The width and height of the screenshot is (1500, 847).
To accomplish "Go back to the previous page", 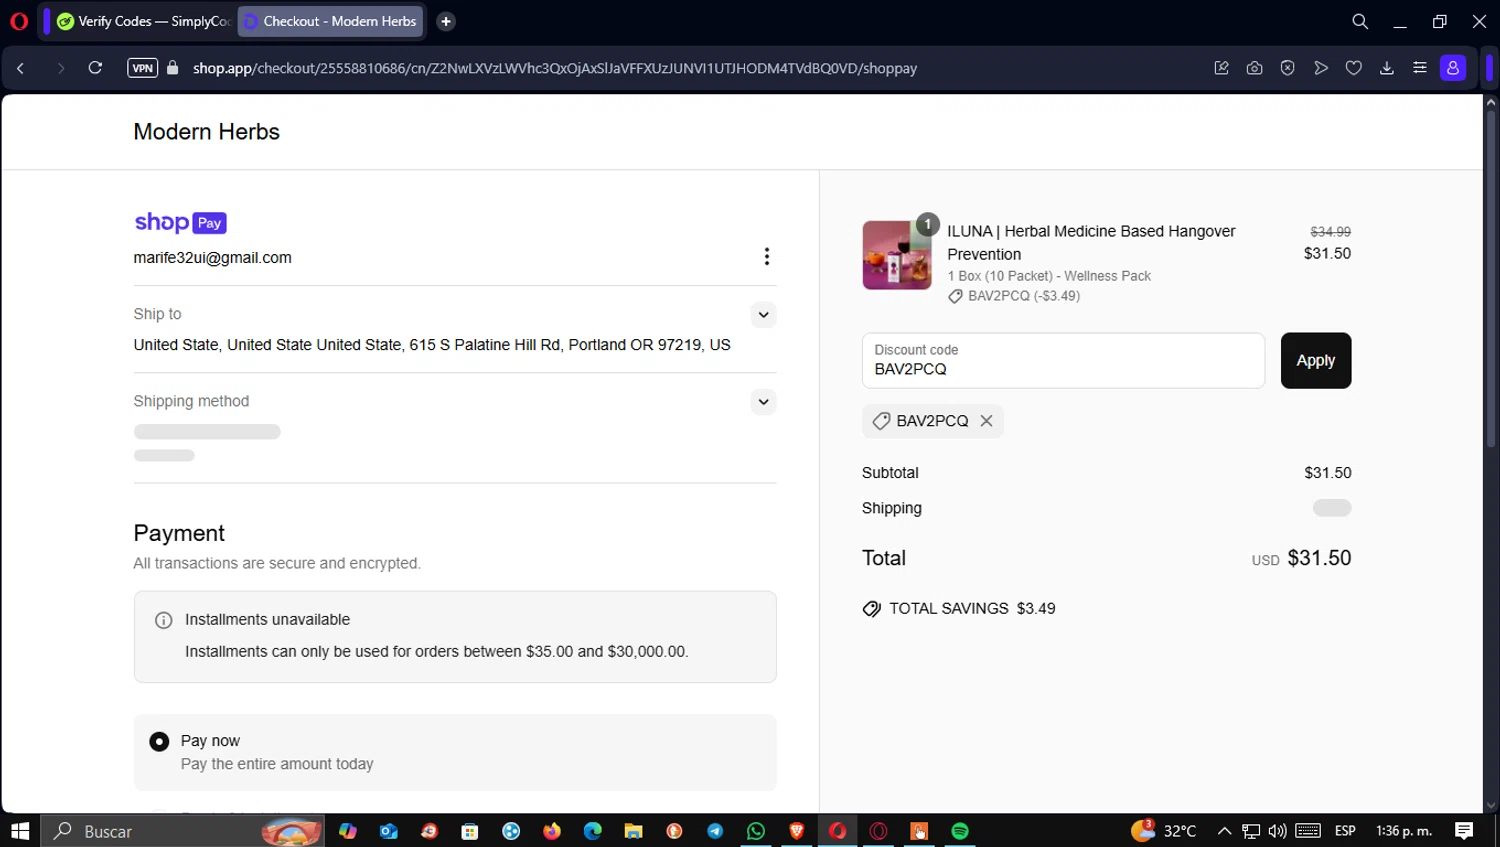I will pos(21,68).
